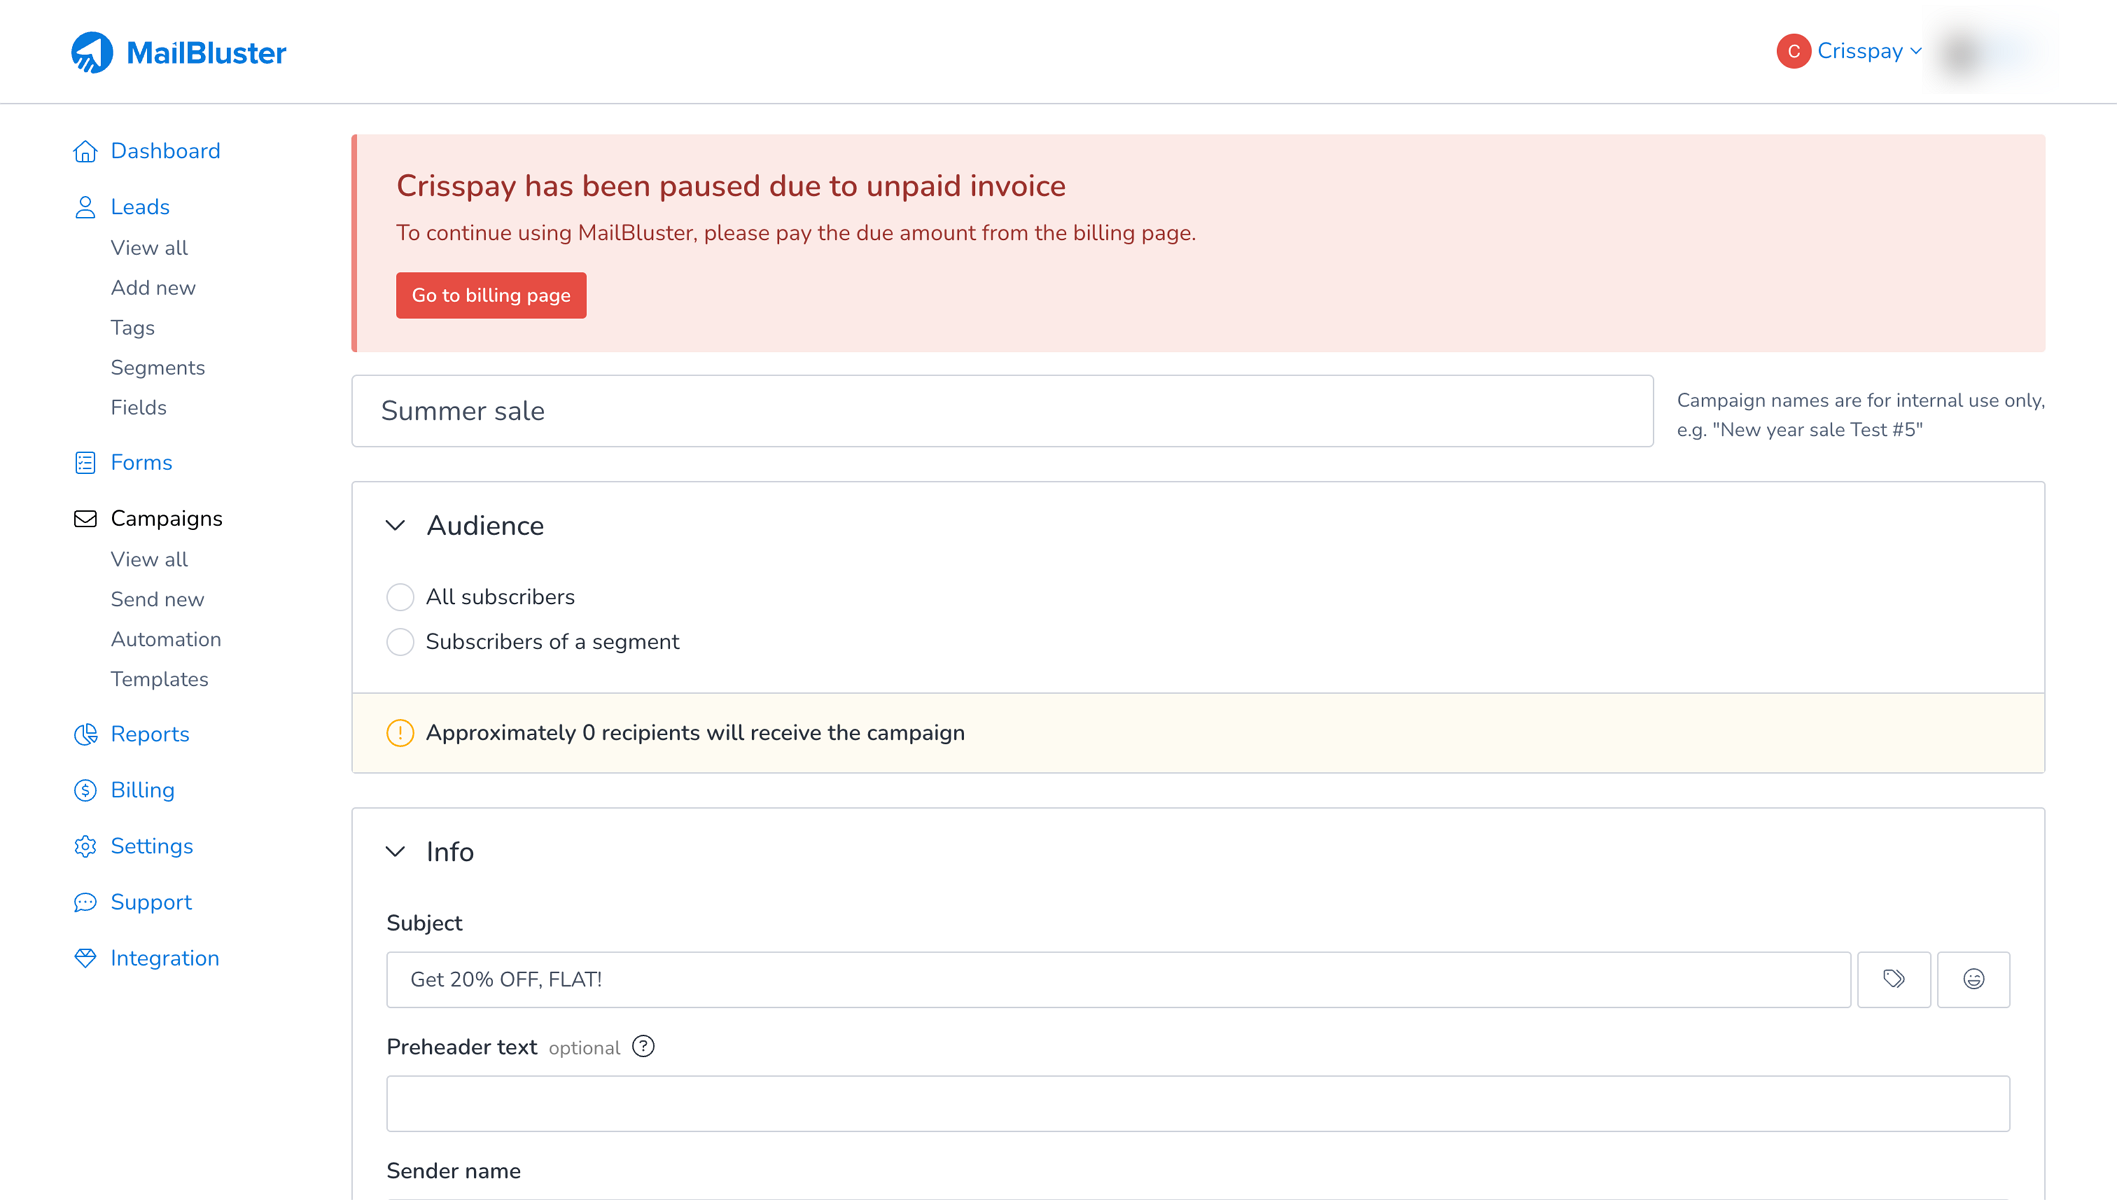Click the Settings gear icon
This screenshot has height=1200, width=2117.
point(85,846)
